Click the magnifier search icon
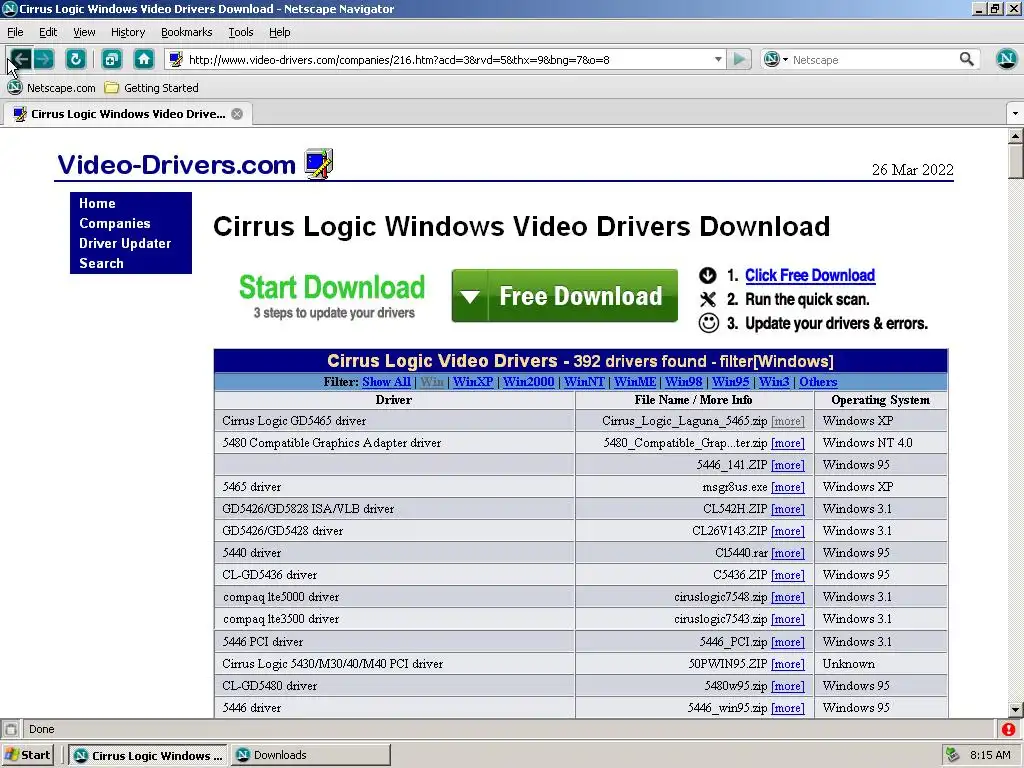 (x=967, y=59)
